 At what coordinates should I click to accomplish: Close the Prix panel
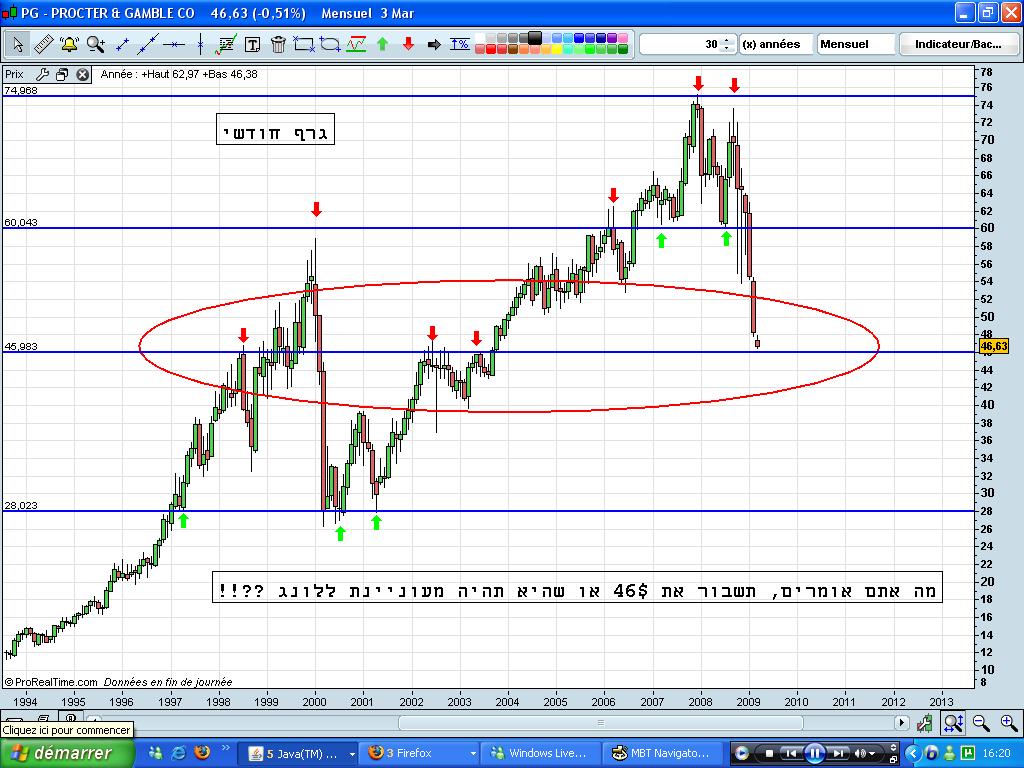pos(83,74)
